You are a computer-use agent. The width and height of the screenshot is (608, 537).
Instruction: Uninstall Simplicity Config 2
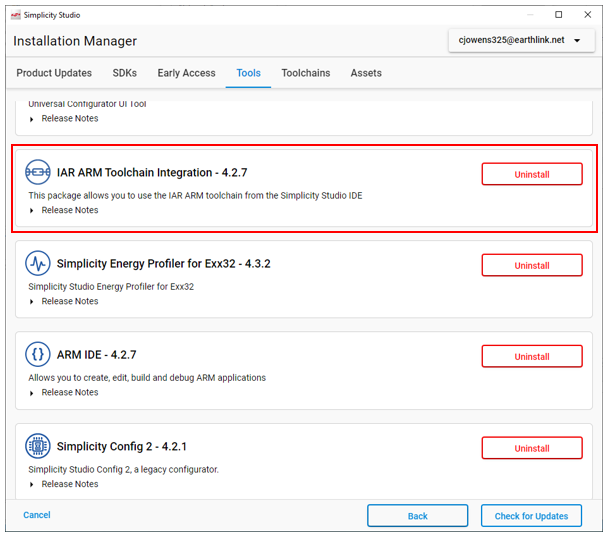[x=532, y=448]
